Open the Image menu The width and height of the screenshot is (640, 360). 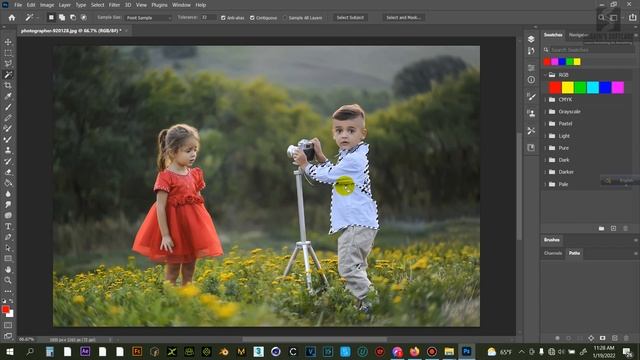click(x=47, y=5)
